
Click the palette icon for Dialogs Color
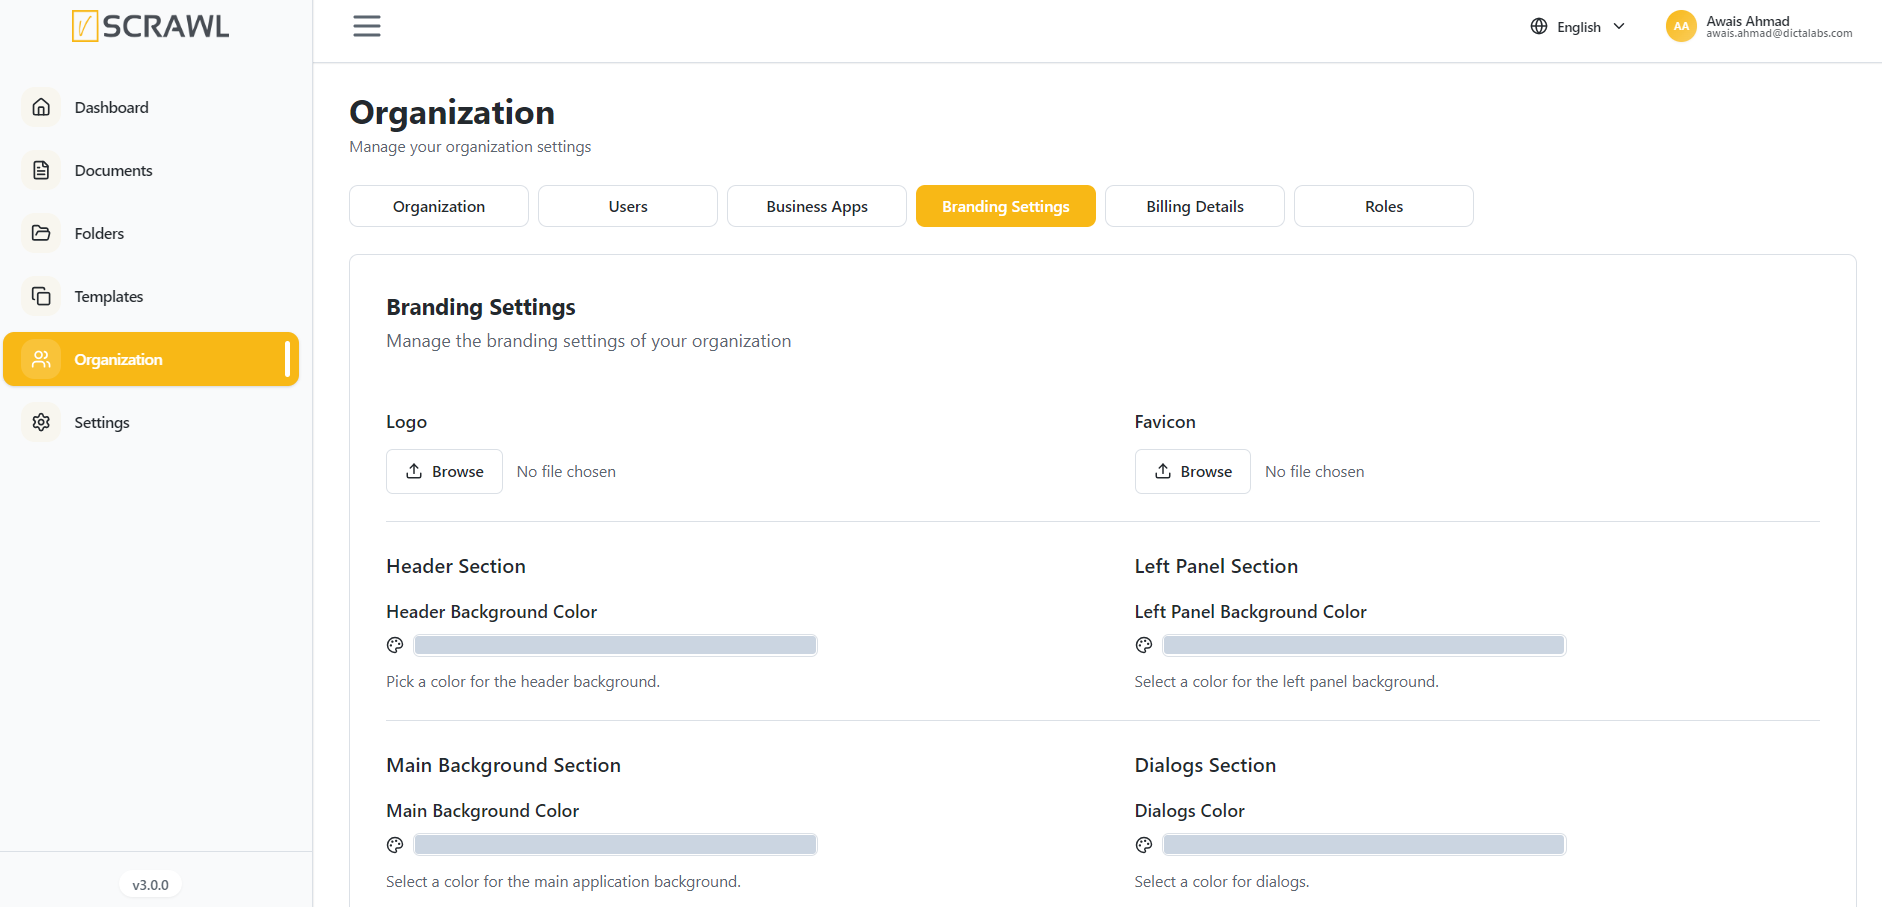coord(1144,845)
